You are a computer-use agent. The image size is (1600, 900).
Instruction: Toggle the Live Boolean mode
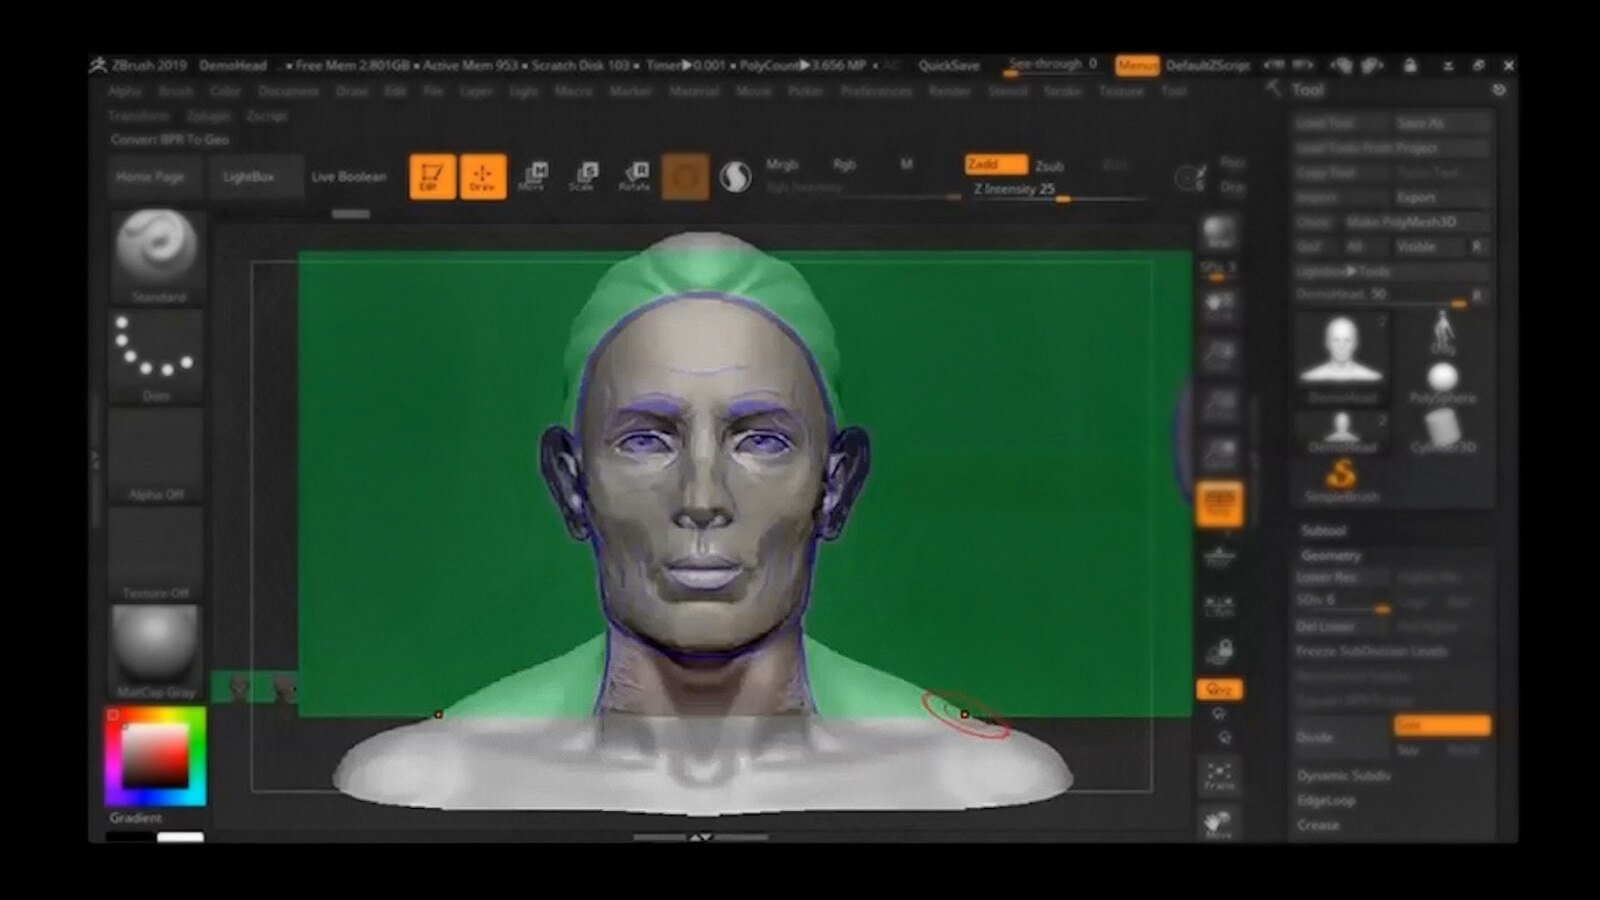tap(348, 177)
